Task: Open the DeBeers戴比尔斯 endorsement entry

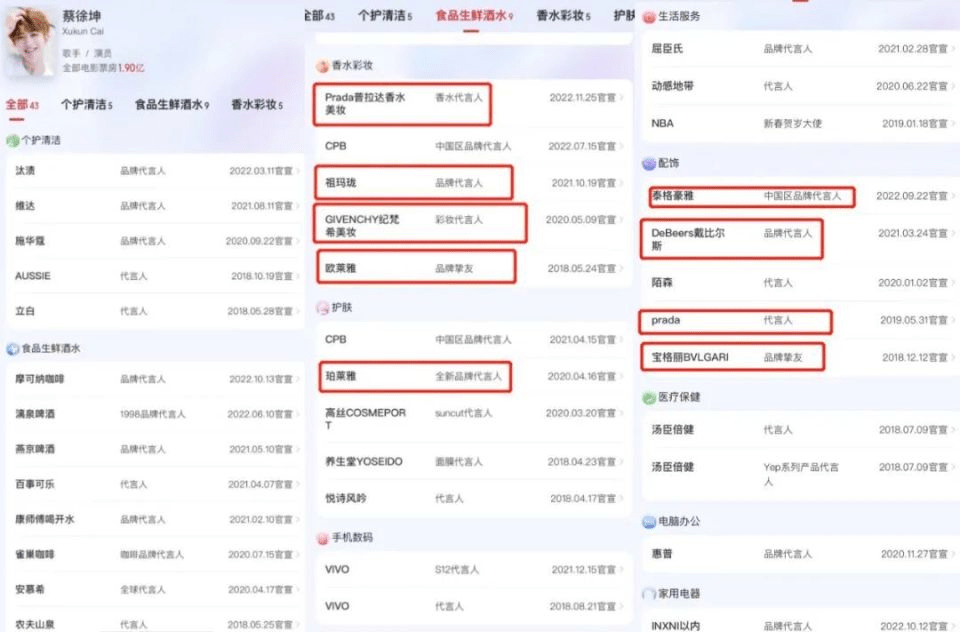Action: point(801,239)
